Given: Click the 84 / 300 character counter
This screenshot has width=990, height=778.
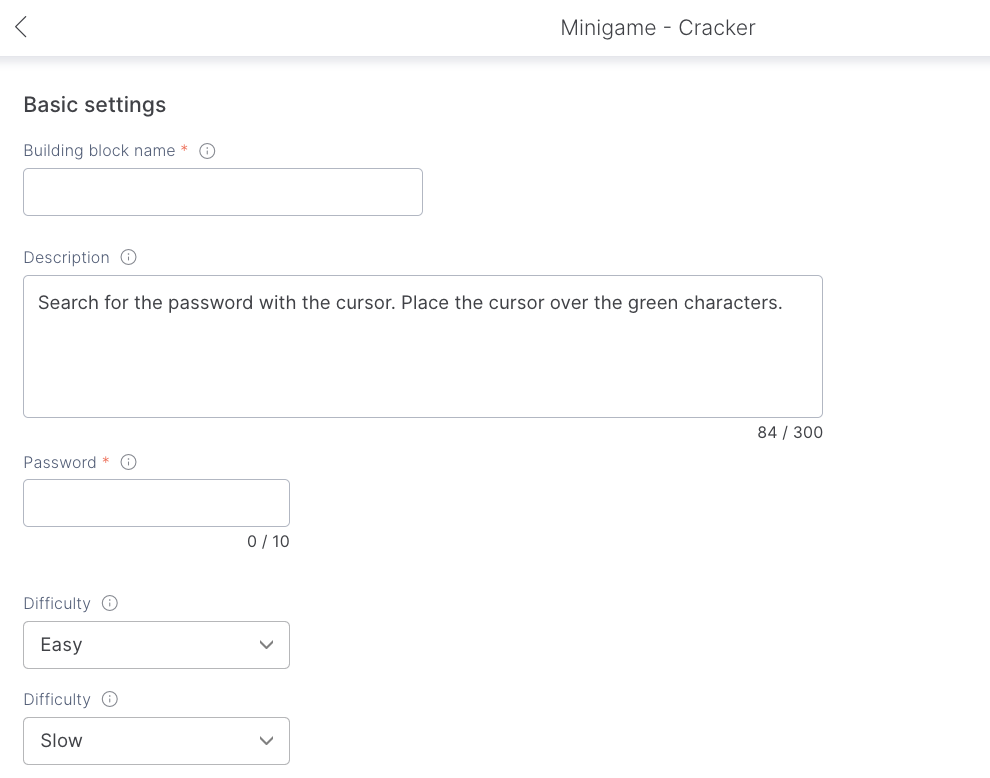Looking at the screenshot, I should [789, 433].
